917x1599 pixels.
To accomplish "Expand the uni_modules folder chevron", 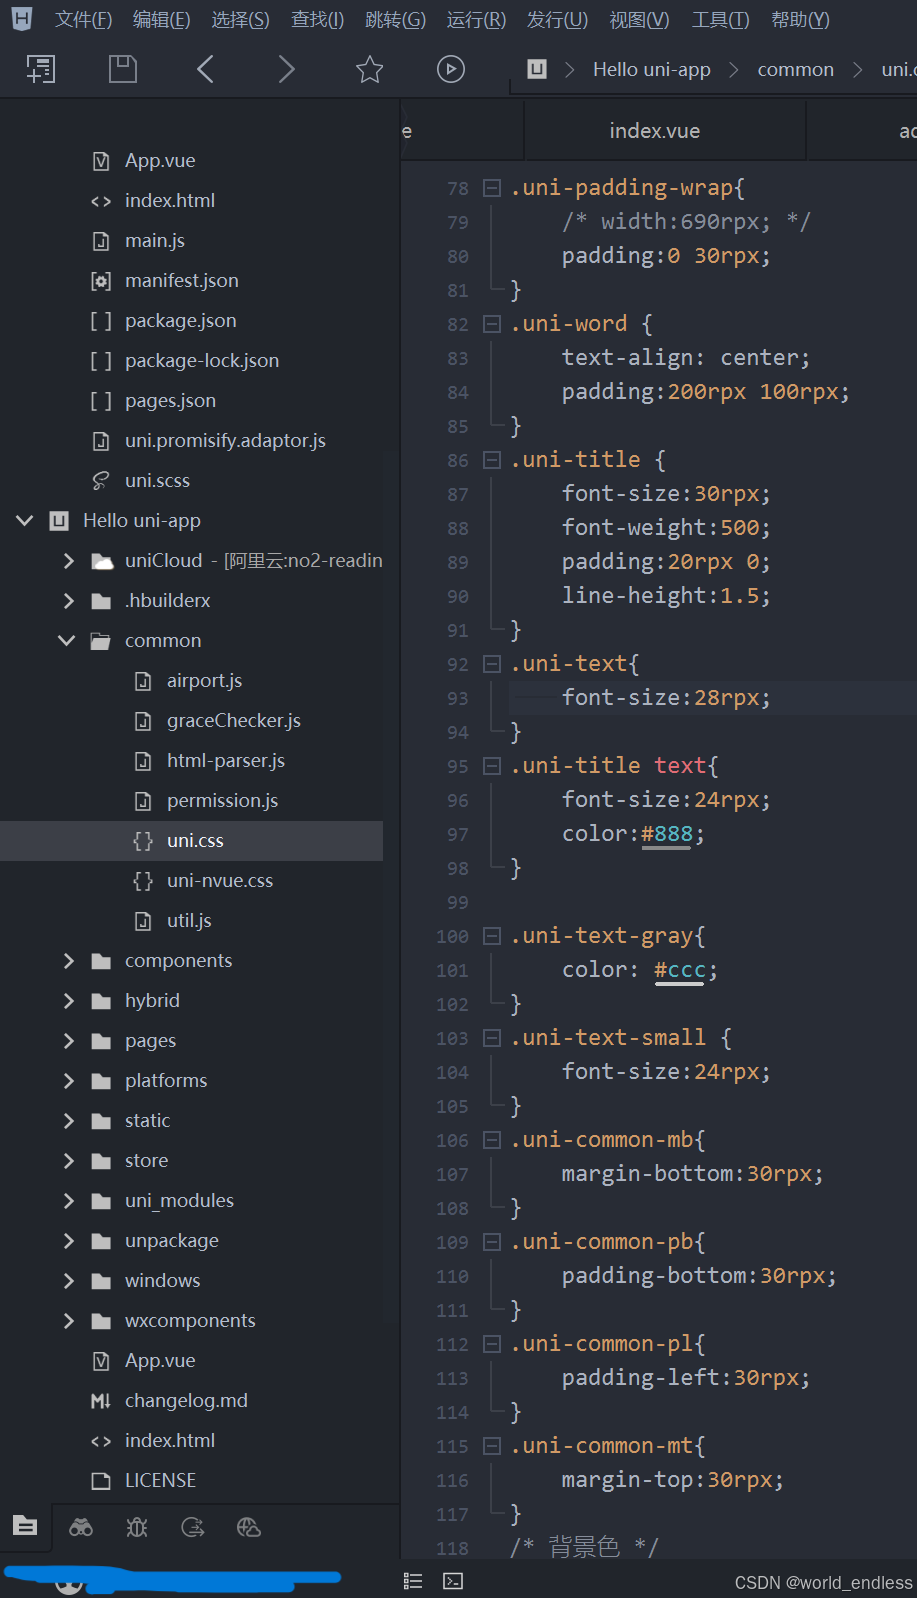I will [68, 1201].
